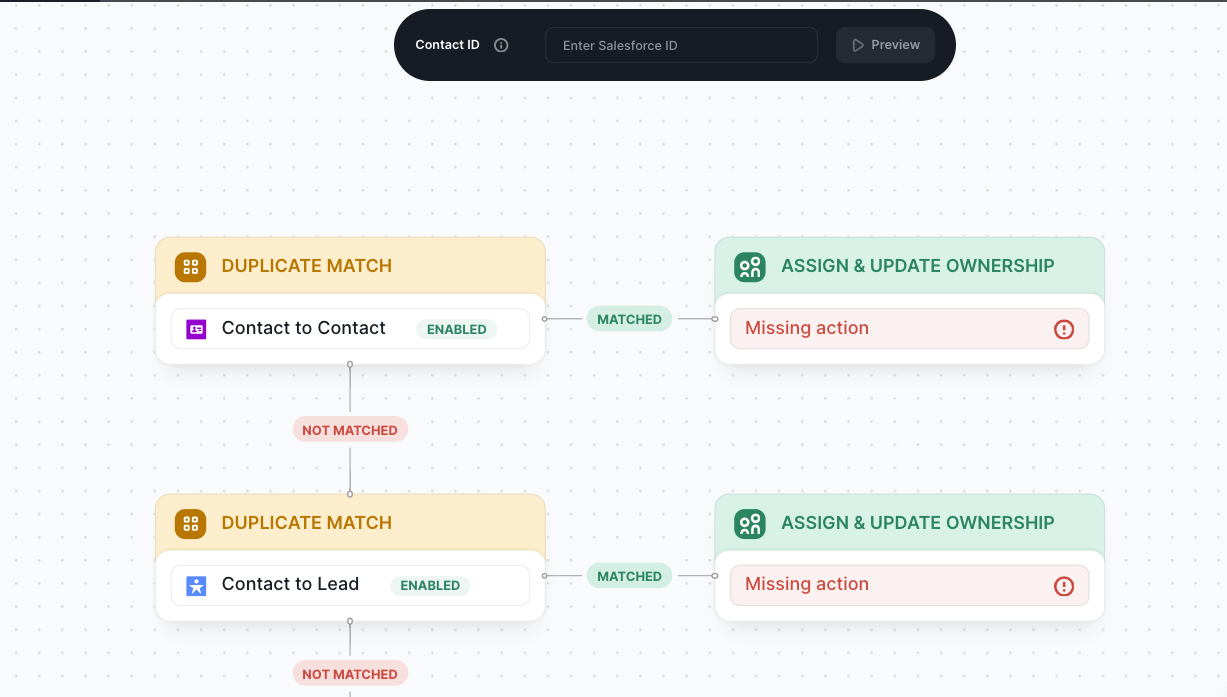Screen dimensions: 1227x697
Task: Click the Contact ID label
Action: (x=447, y=45)
